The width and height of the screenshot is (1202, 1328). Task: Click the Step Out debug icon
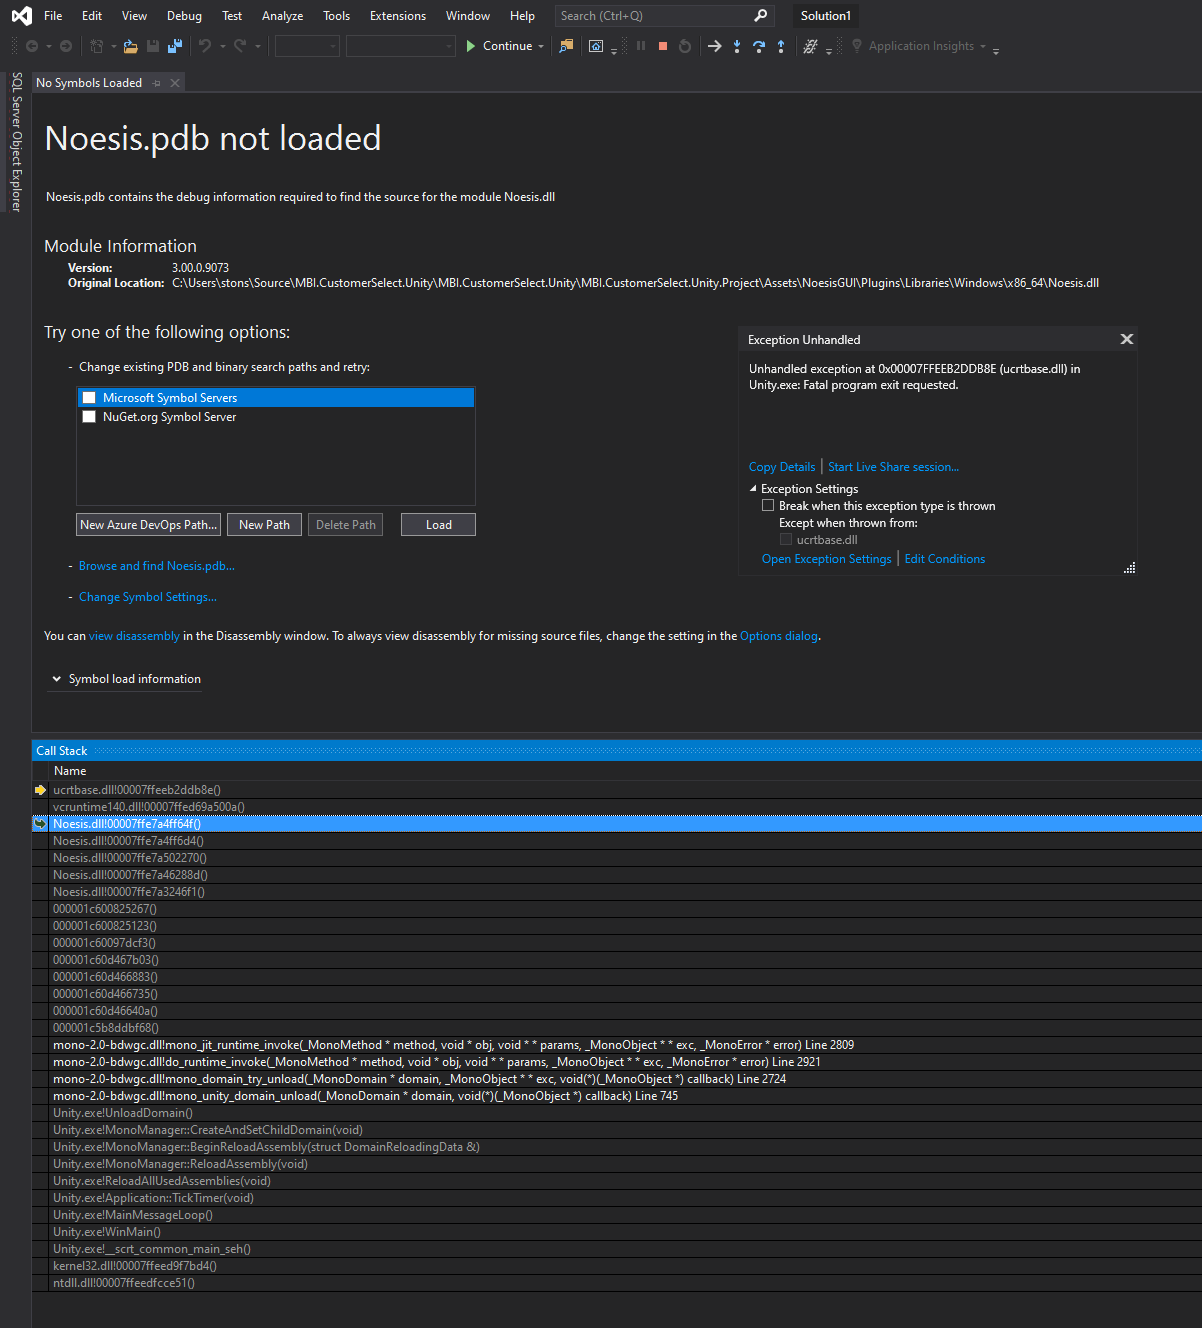click(781, 46)
